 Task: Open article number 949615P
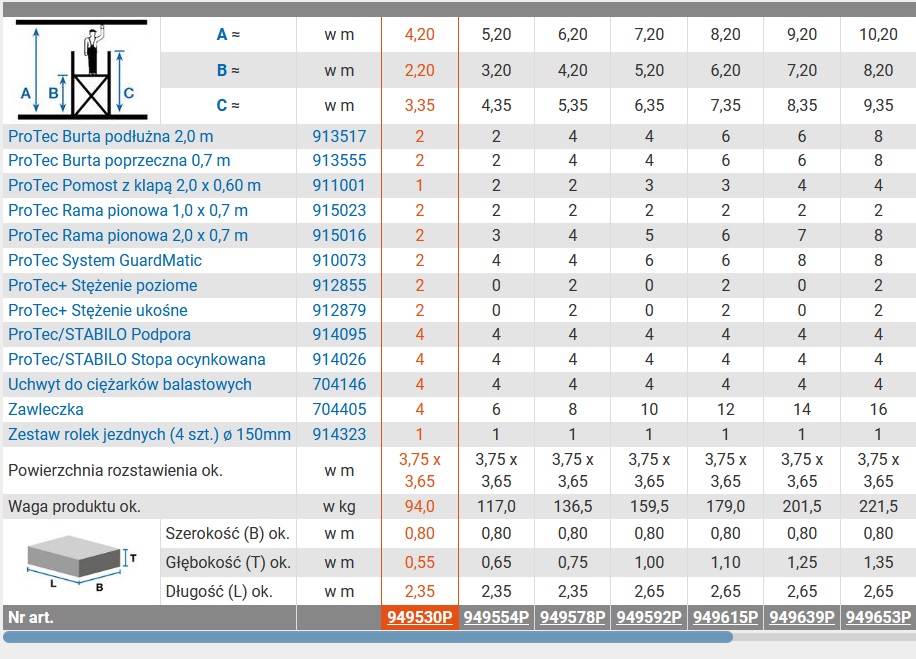(726, 618)
